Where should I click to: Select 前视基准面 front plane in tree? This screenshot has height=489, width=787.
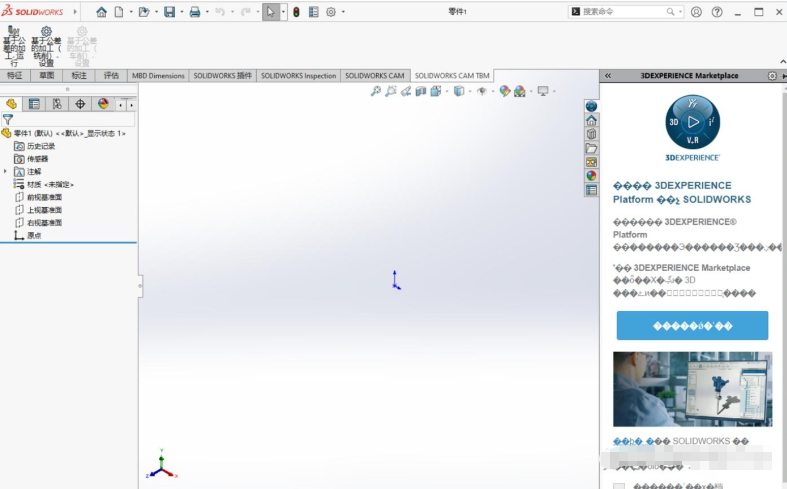(38, 197)
